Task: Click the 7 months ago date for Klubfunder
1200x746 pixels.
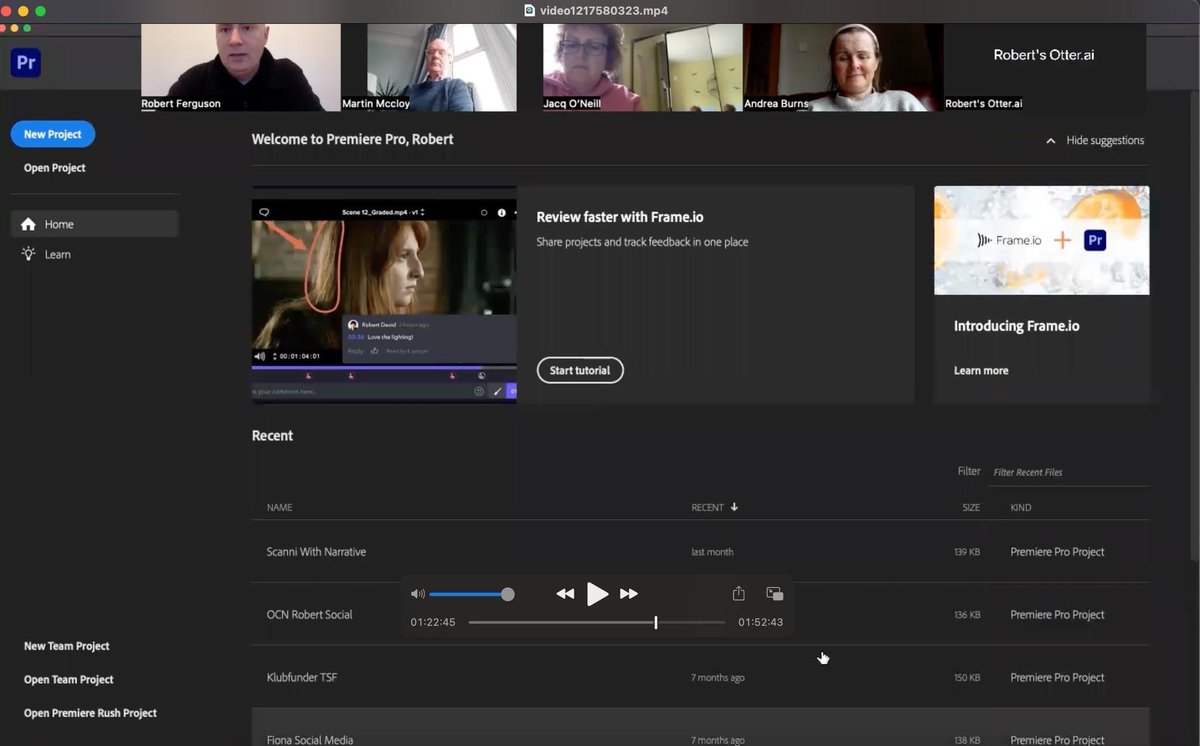Action: point(718,678)
